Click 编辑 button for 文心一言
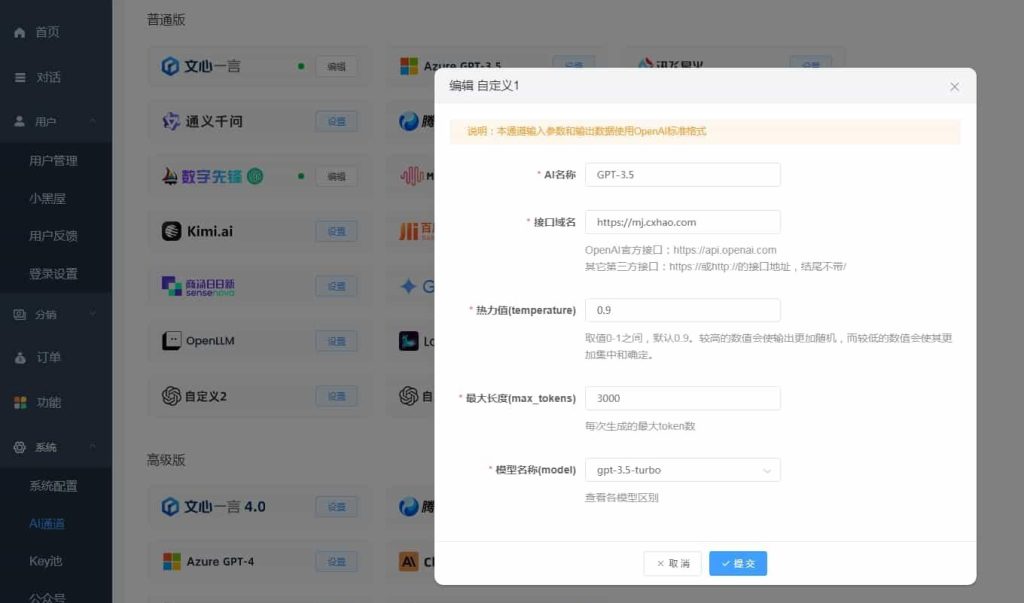Image resolution: width=1024 pixels, height=603 pixels. coord(336,66)
